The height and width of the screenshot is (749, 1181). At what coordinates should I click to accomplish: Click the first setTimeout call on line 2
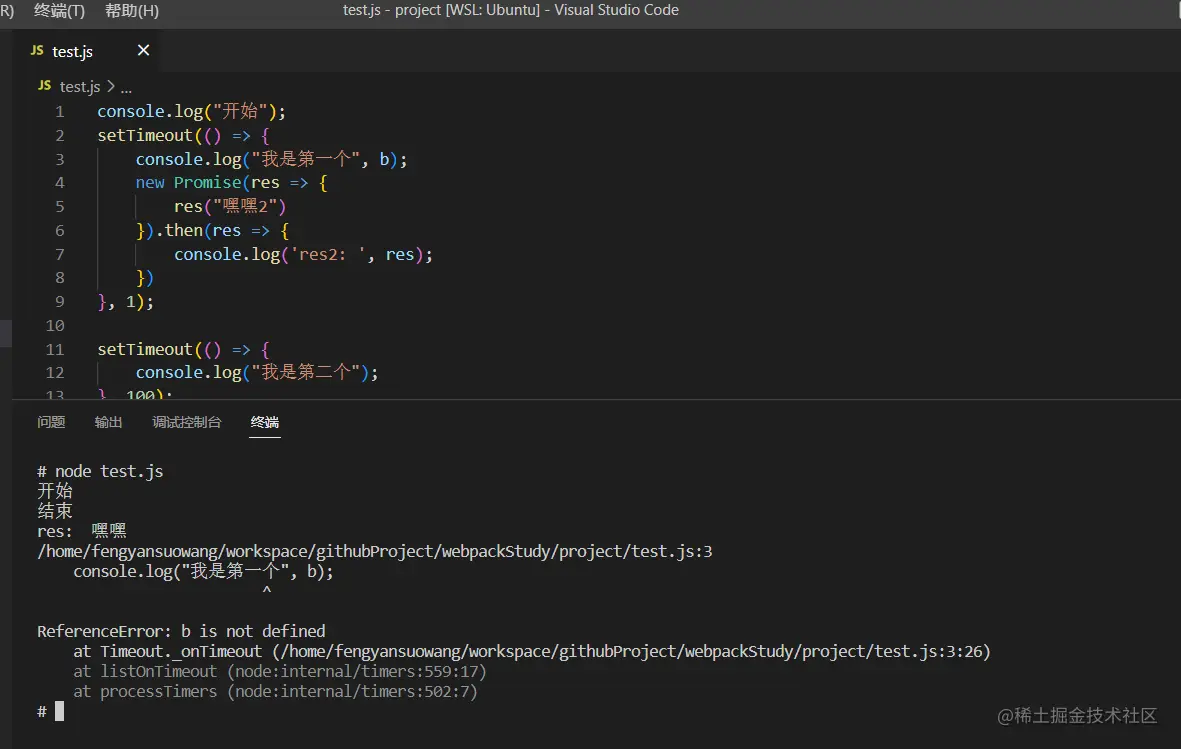tap(145, 136)
